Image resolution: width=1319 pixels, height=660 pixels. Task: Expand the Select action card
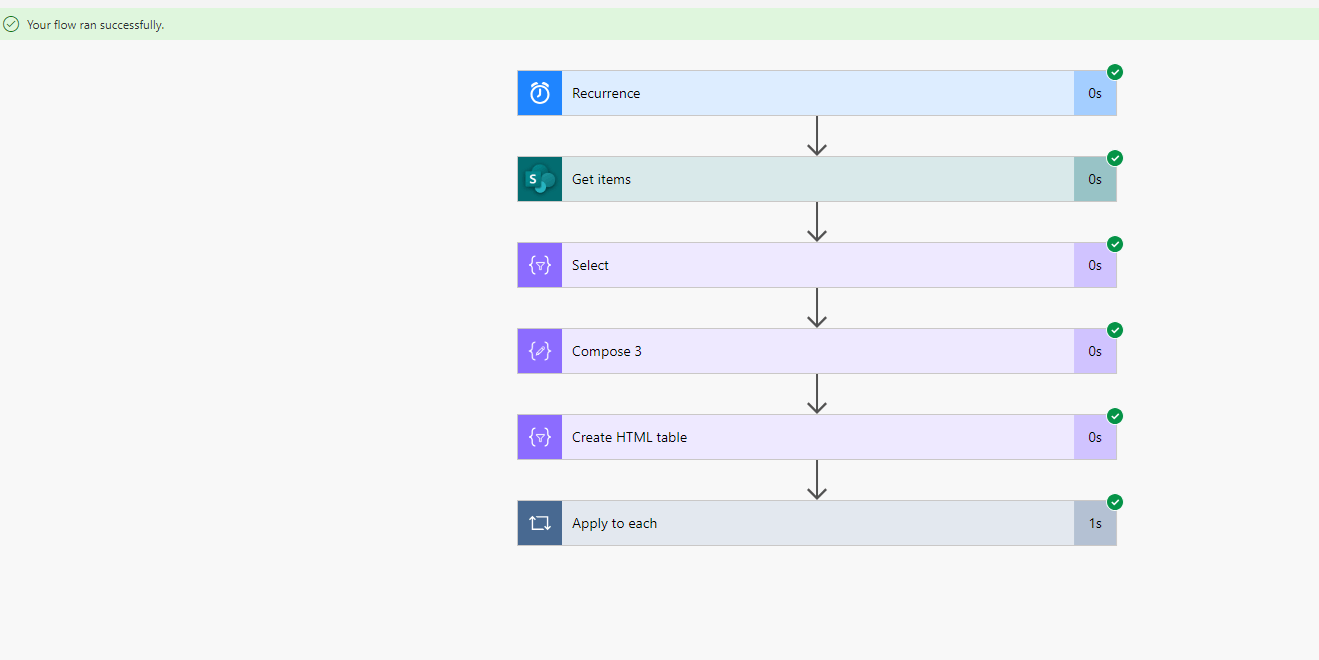click(x=817, y=265)
